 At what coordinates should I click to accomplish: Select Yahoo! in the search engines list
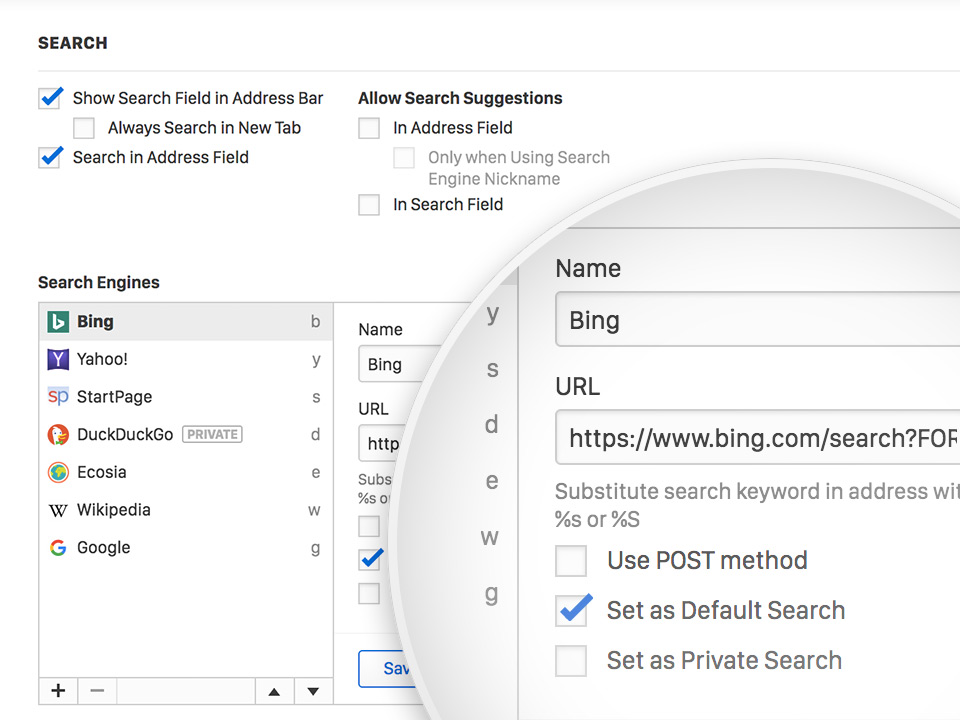[186, 359]
